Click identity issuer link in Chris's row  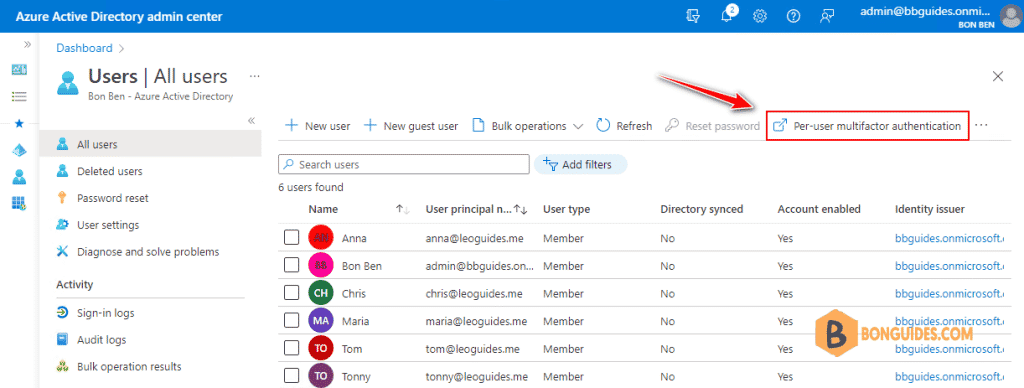tap(950, 293)
